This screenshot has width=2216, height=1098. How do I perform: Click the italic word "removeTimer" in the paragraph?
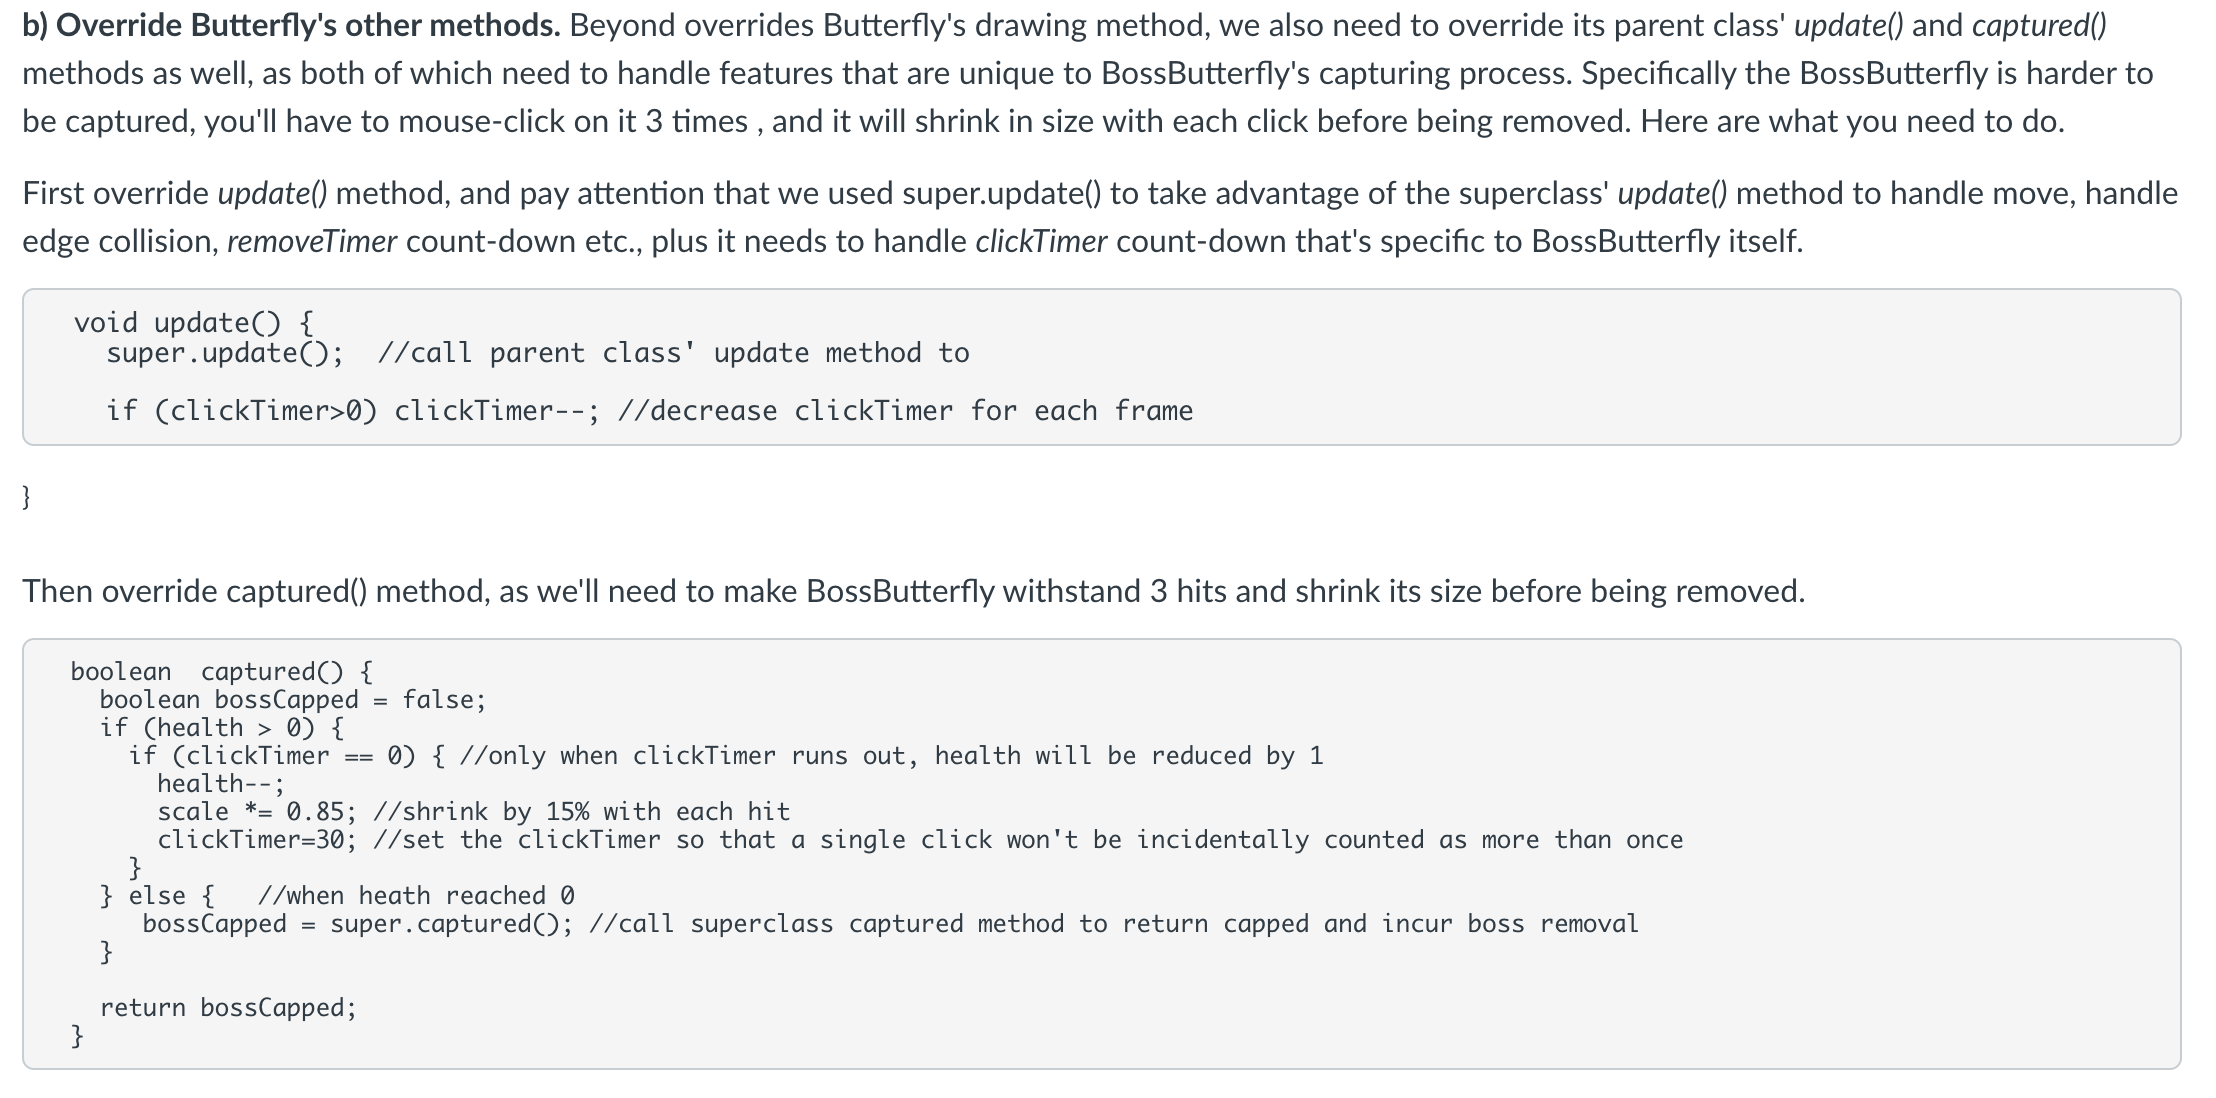312,242
